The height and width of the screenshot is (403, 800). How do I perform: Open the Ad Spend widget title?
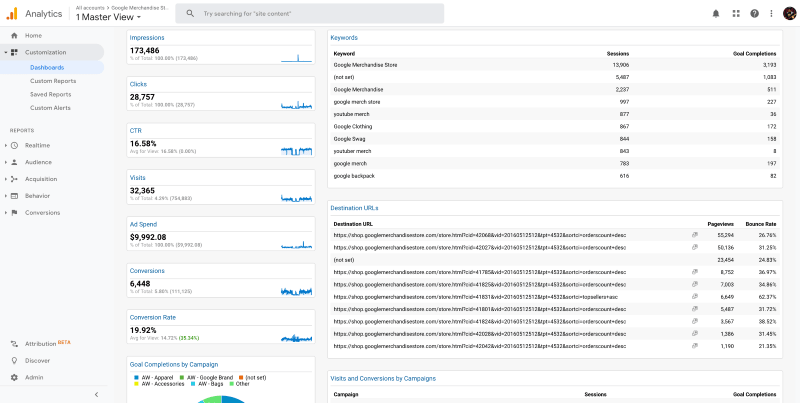point(143,224)
